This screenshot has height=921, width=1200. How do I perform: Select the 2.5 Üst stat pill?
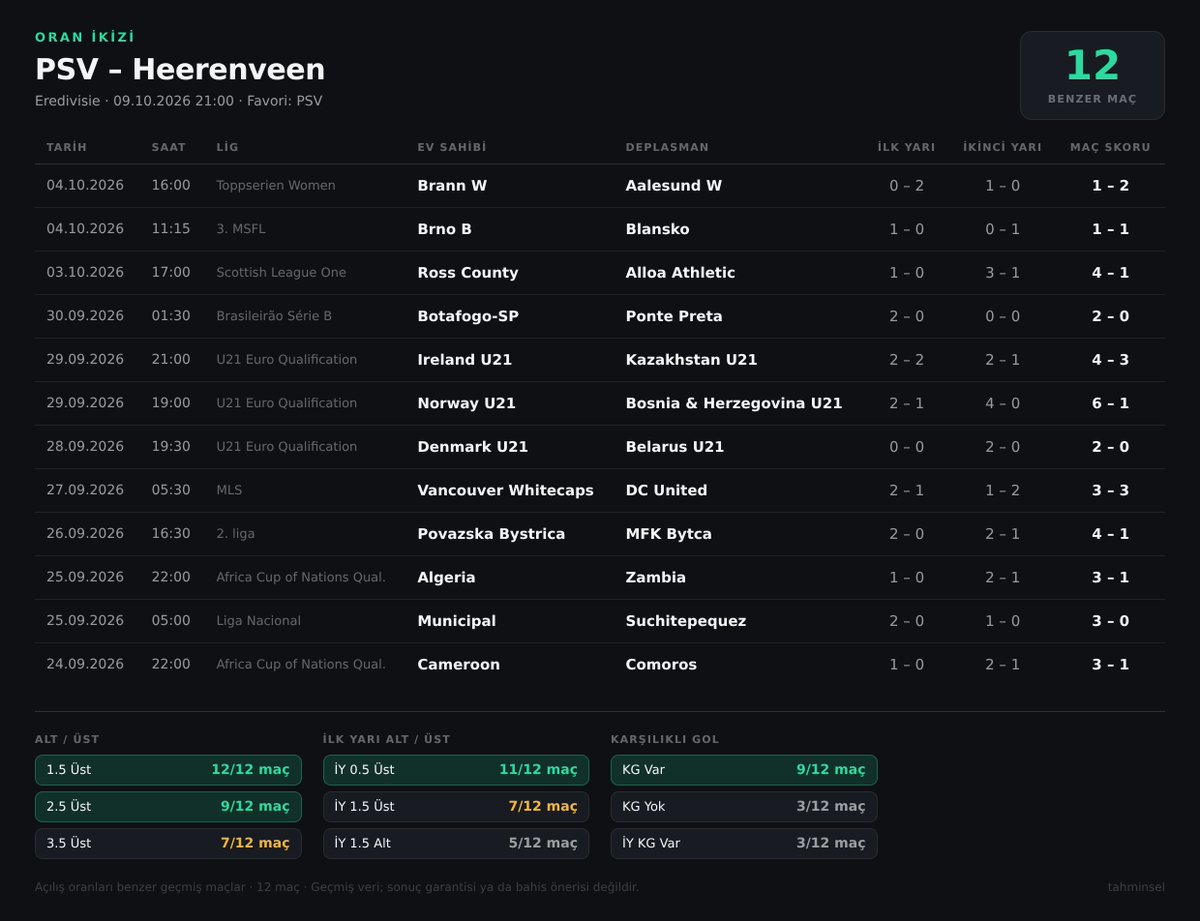168,806
